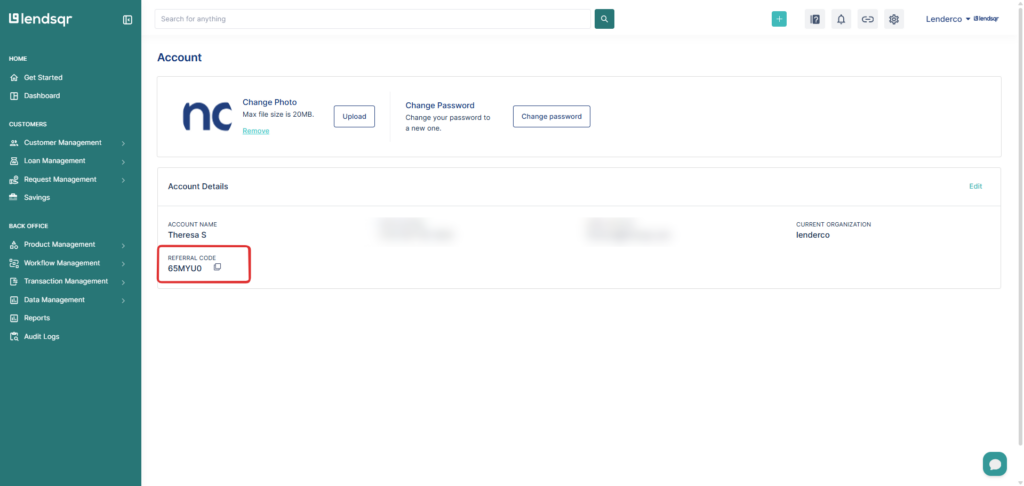
Task: Click the green search button
Action: coord(604,19)
